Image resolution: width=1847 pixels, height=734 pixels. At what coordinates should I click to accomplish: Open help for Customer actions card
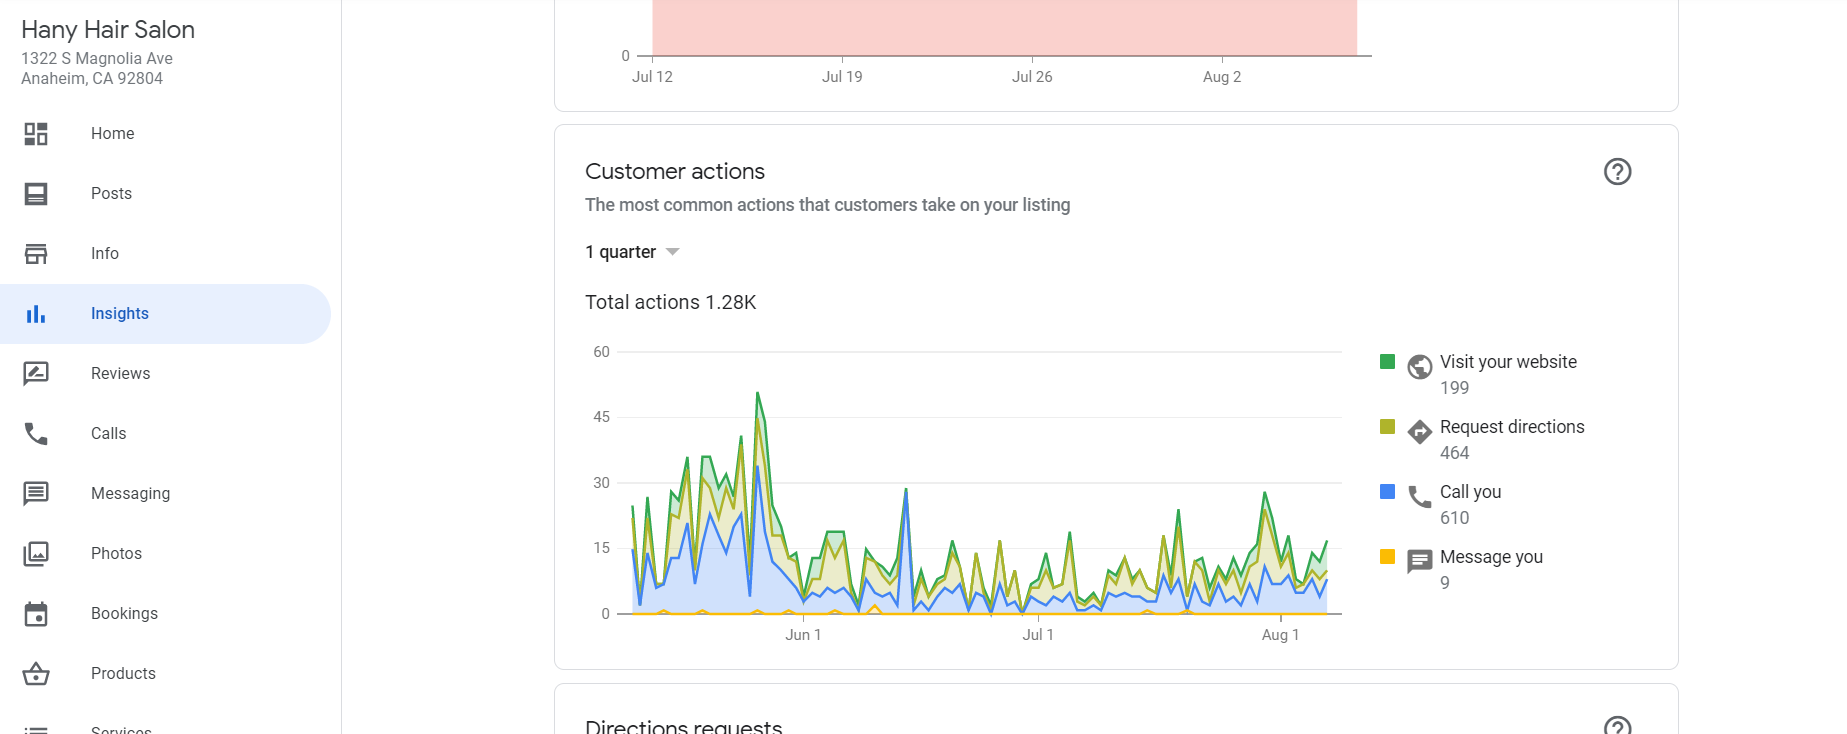coord(1617,172)
